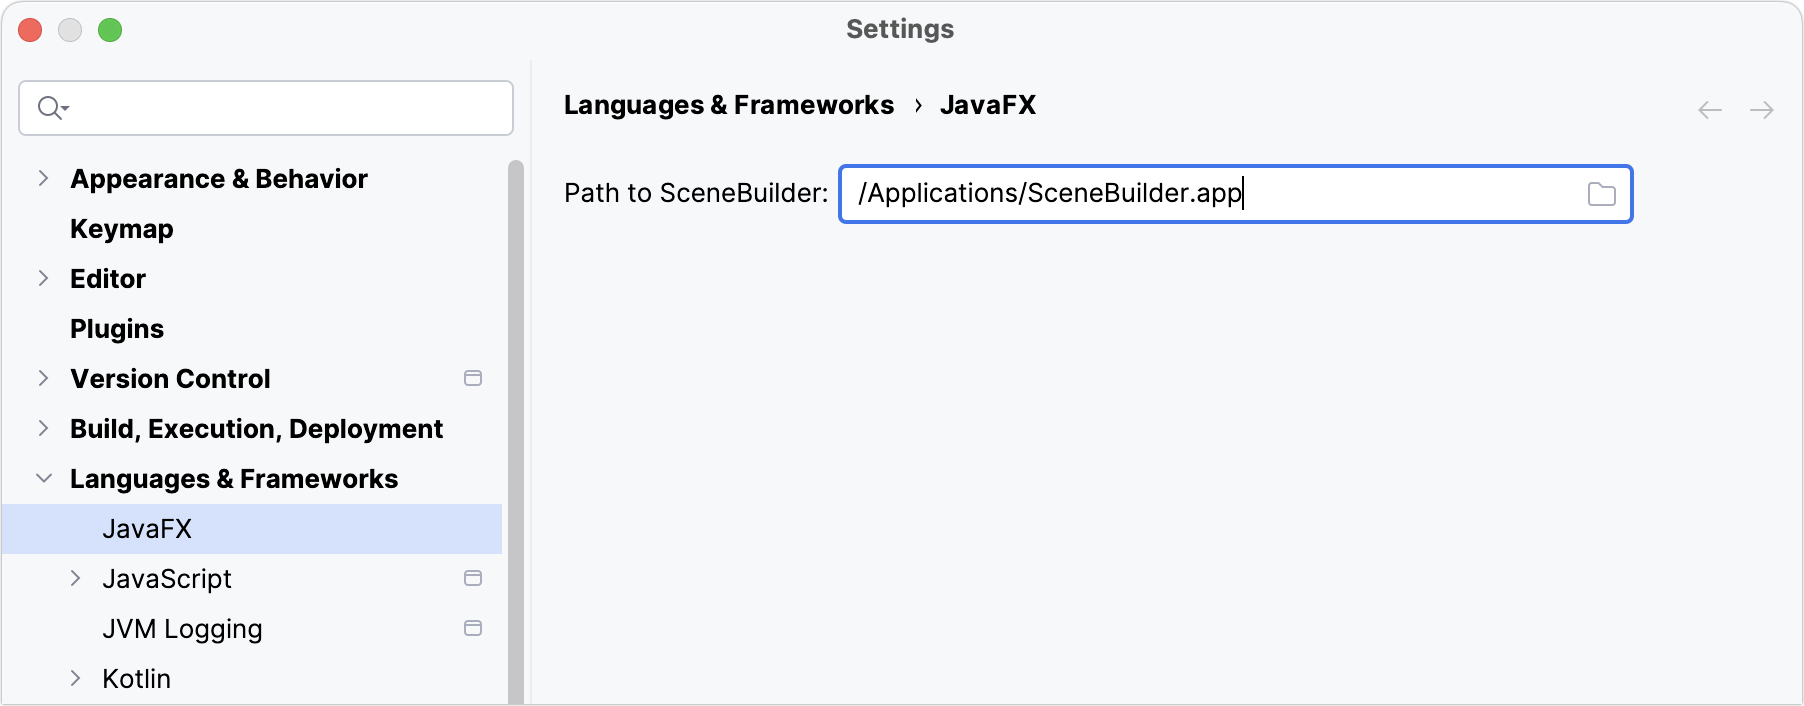Expand the Editor settings node
Image resolution: width=1804 pixels, height=706 pixels.
pos(43,278)
